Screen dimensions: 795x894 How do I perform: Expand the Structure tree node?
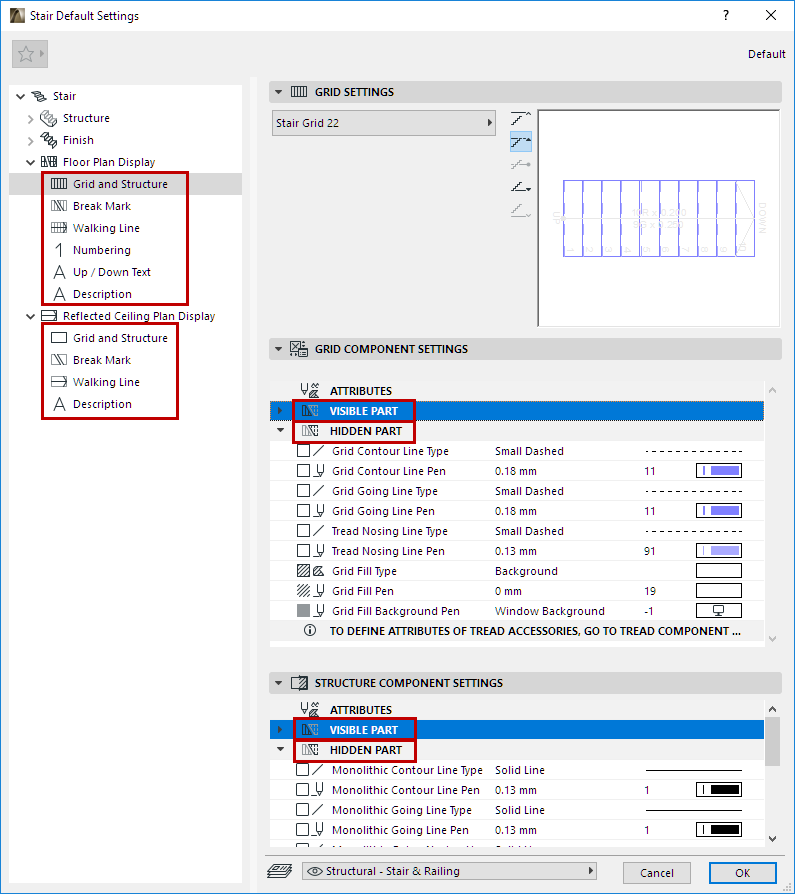[31, 119]
